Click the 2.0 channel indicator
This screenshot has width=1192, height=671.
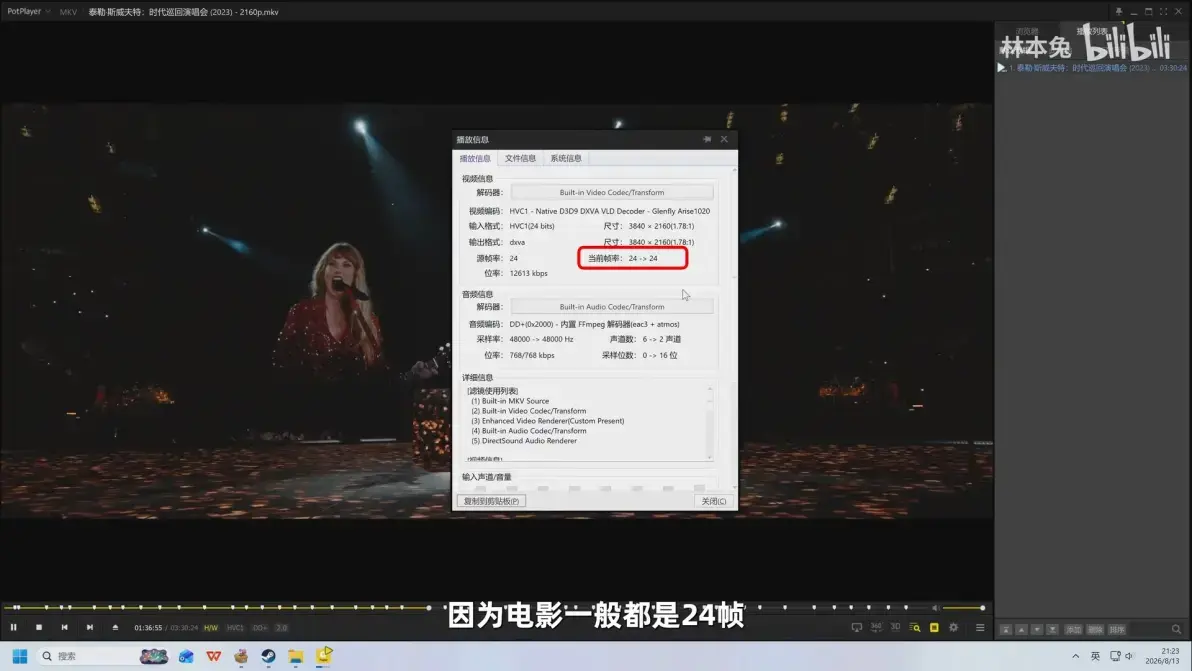coord(281,628)
